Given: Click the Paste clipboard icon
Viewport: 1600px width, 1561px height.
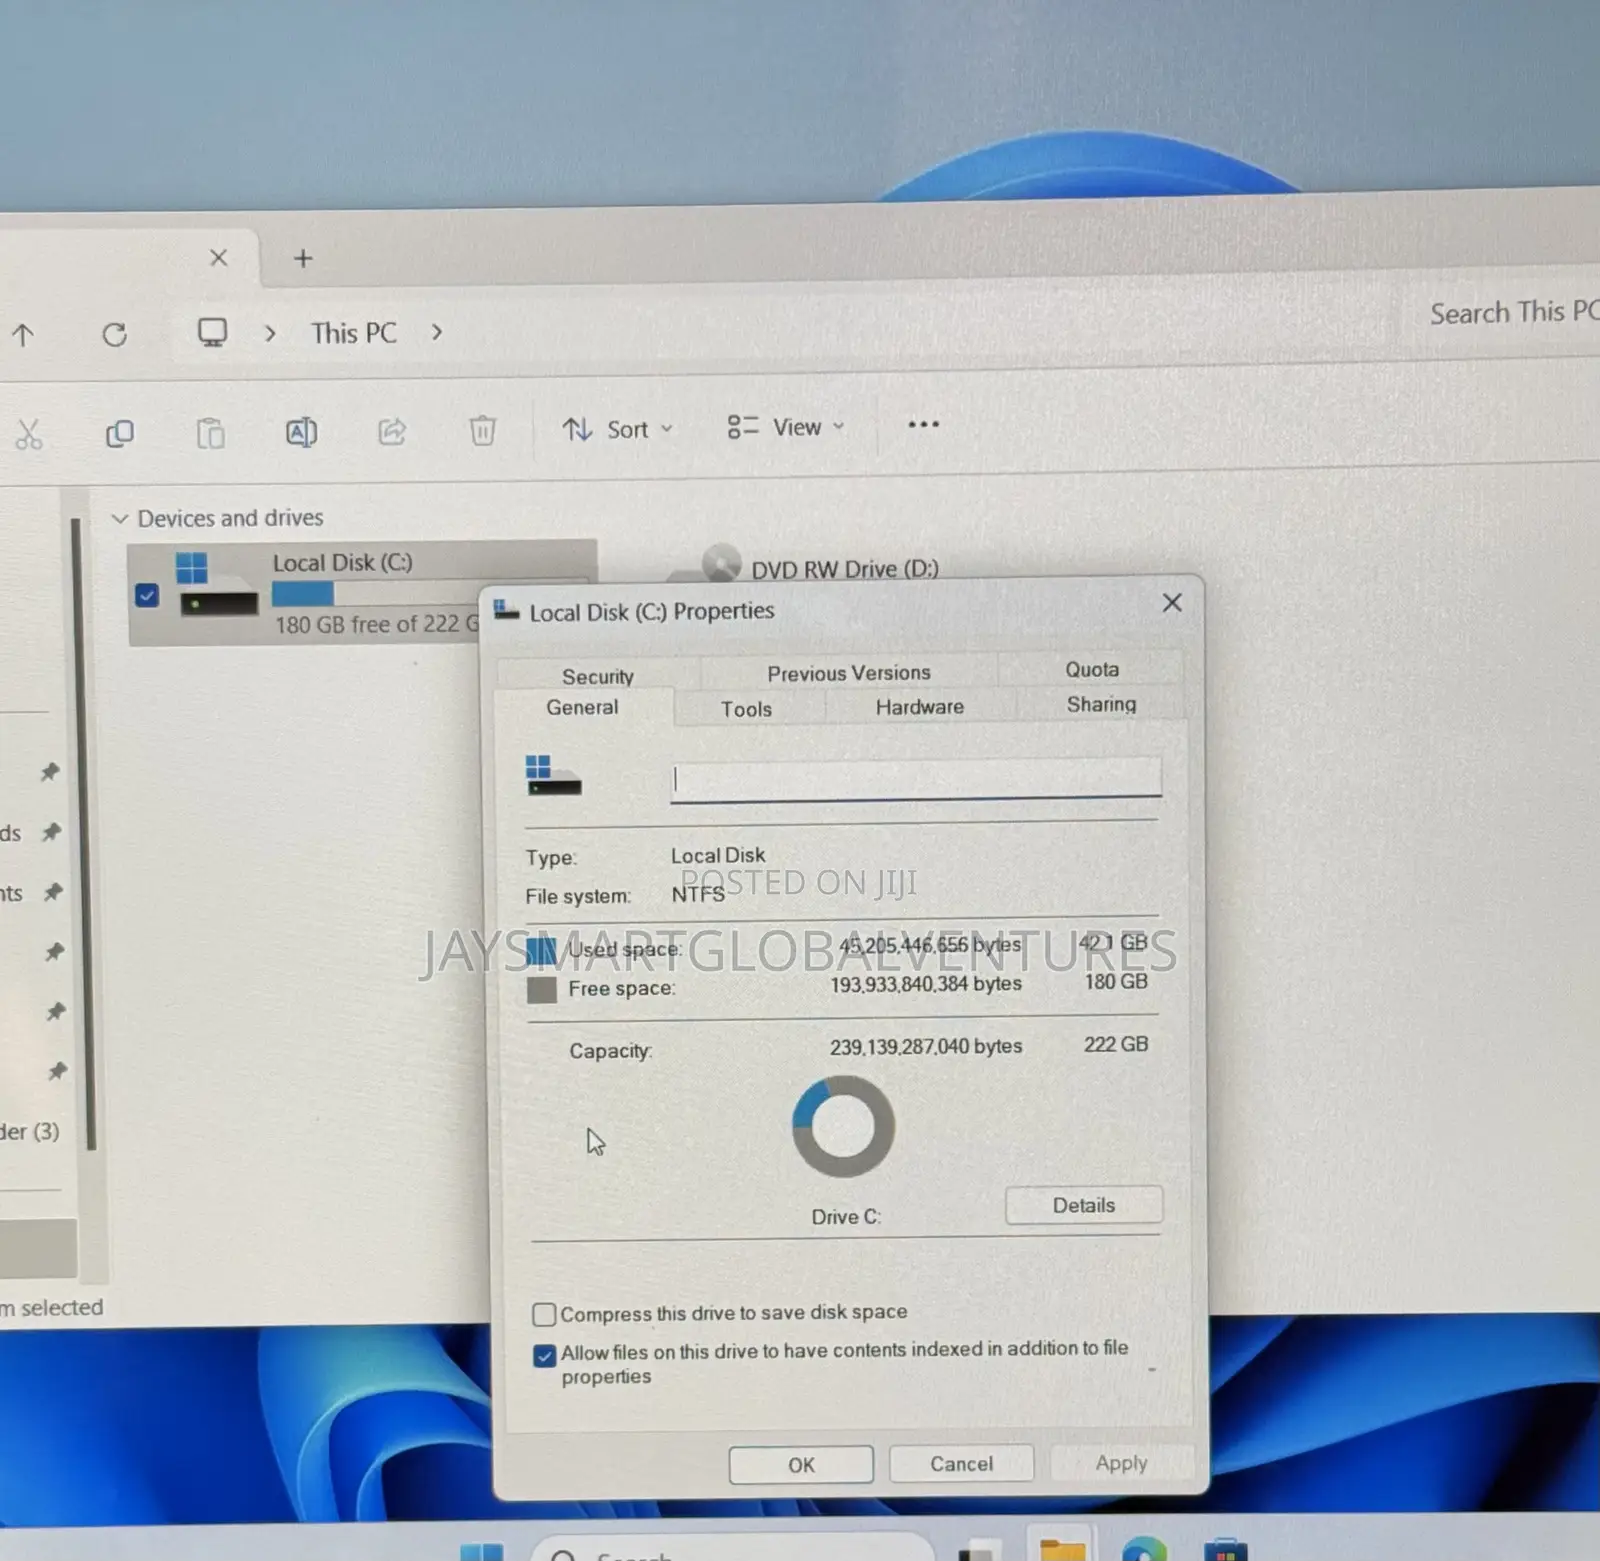Looking at the screenshot, I should [210, 433].
